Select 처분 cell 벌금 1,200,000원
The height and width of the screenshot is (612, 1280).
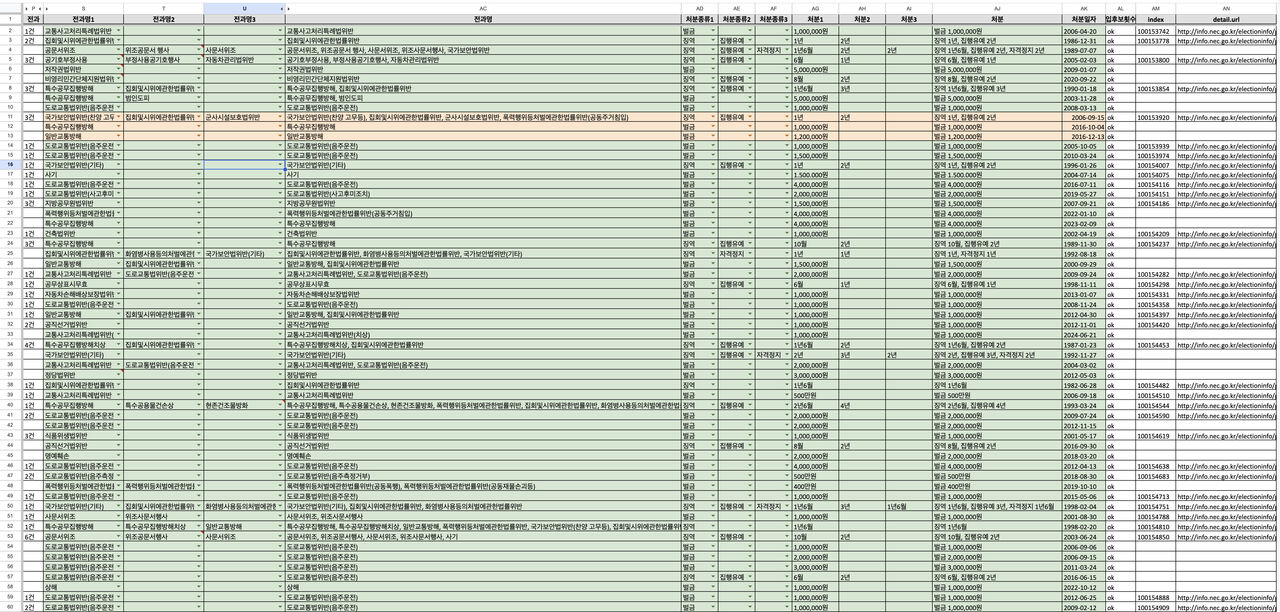point(997,137)
